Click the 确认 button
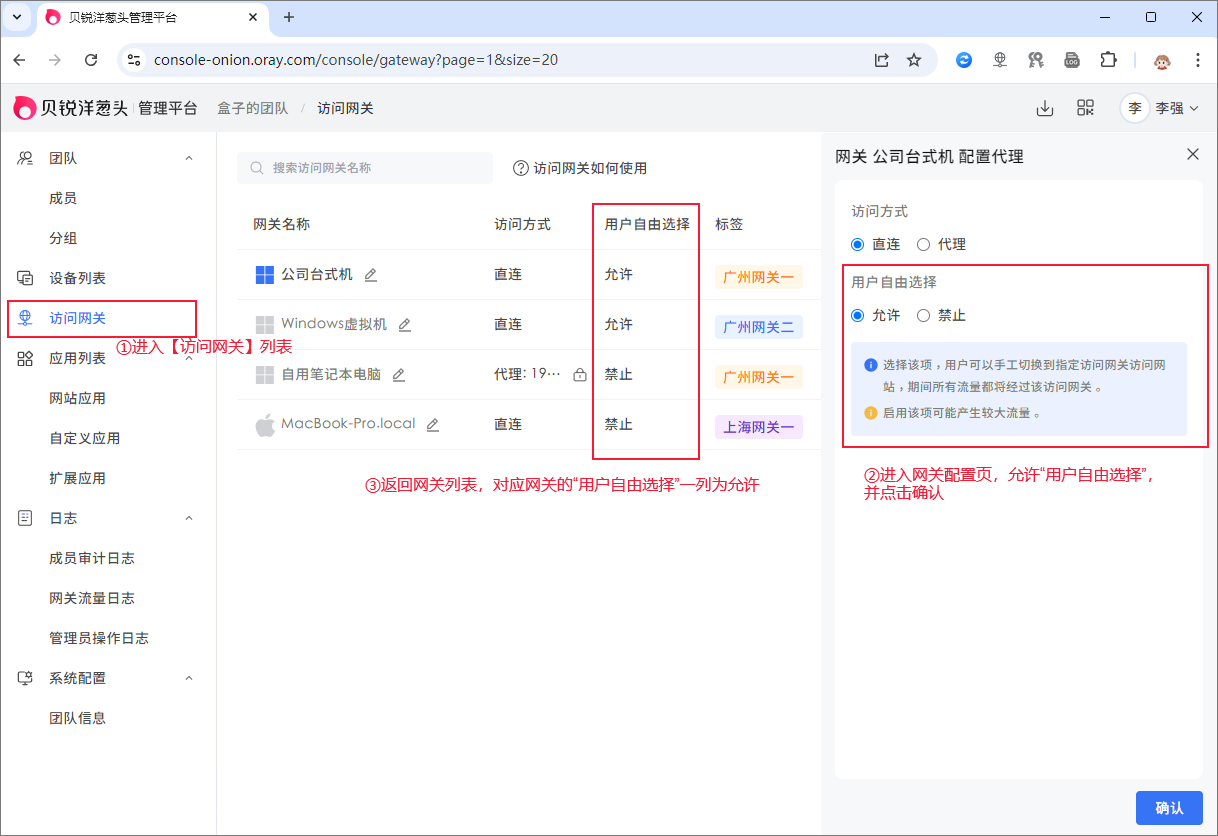1218x836 pixels. (x=1169, y=808)
